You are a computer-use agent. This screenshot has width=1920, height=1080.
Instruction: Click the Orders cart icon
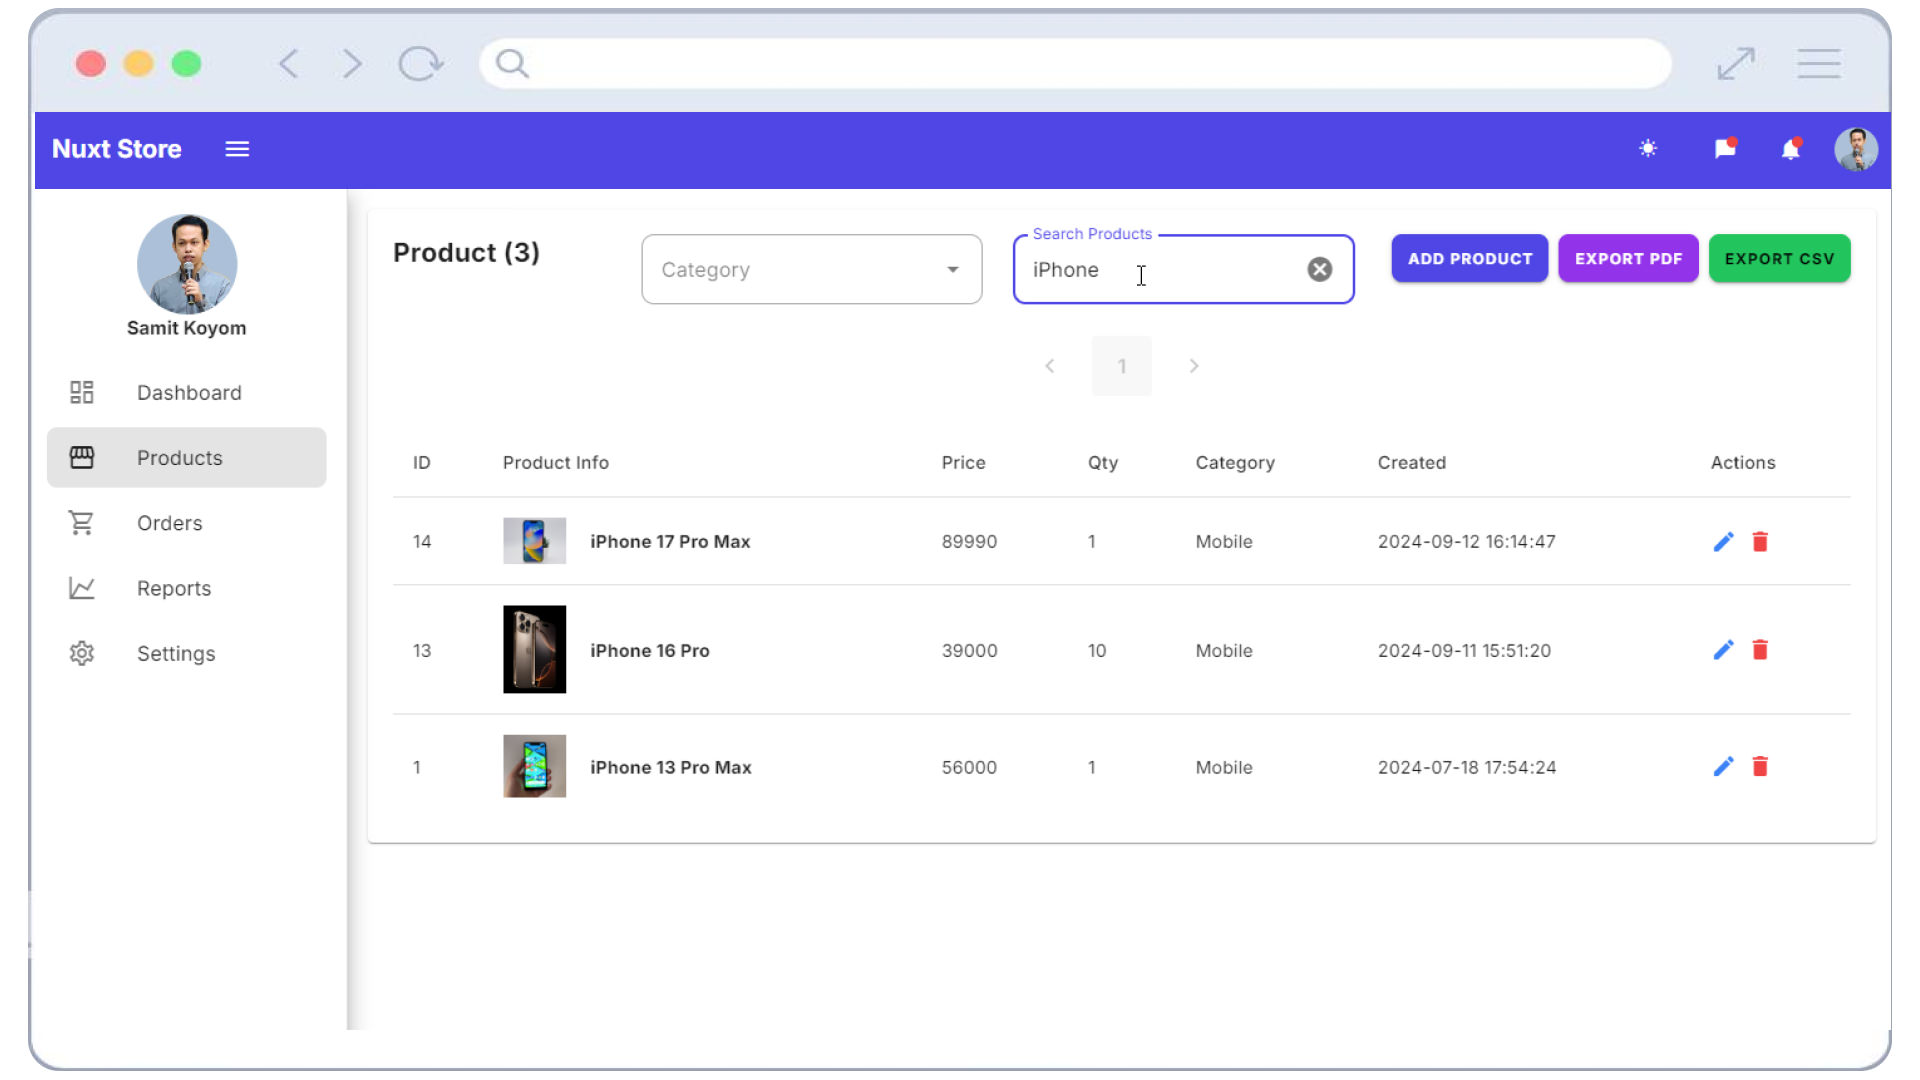pyautogui.click(x=81, y=522)
